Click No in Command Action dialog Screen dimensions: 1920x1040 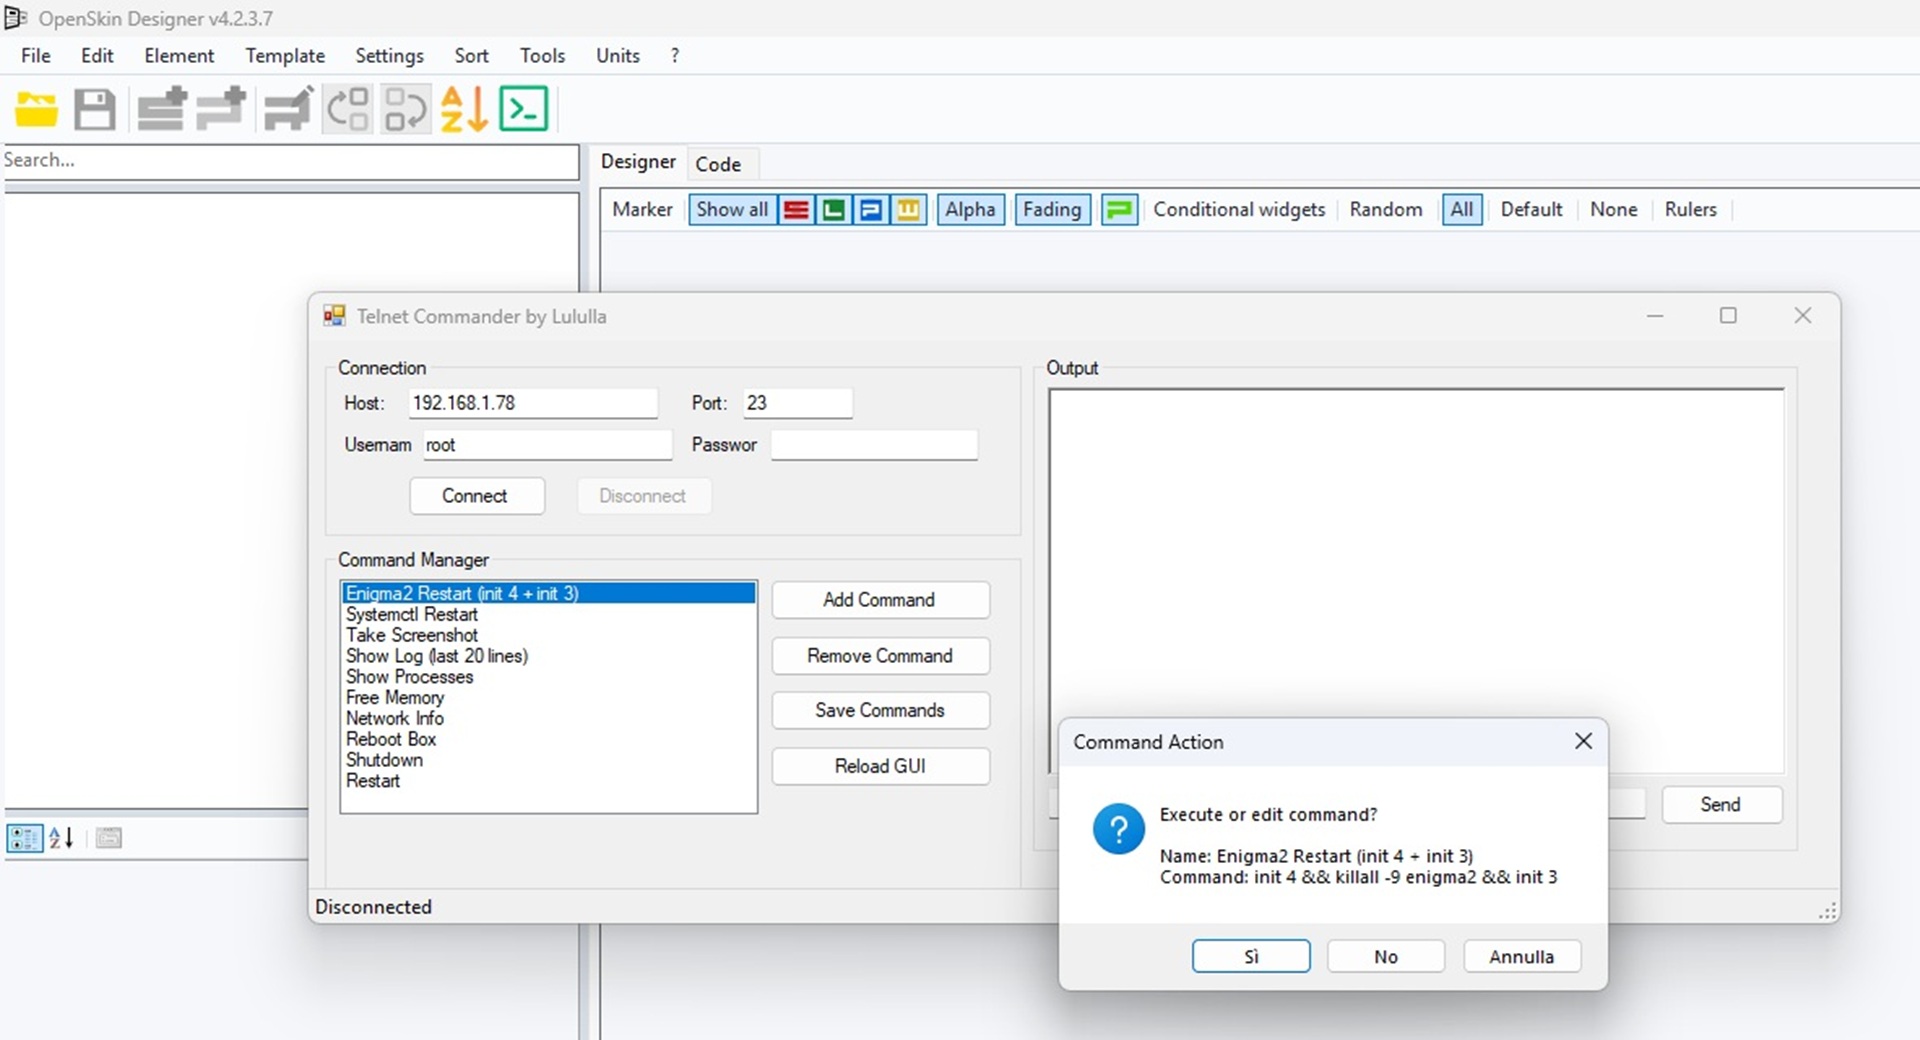coord(1386,957)
